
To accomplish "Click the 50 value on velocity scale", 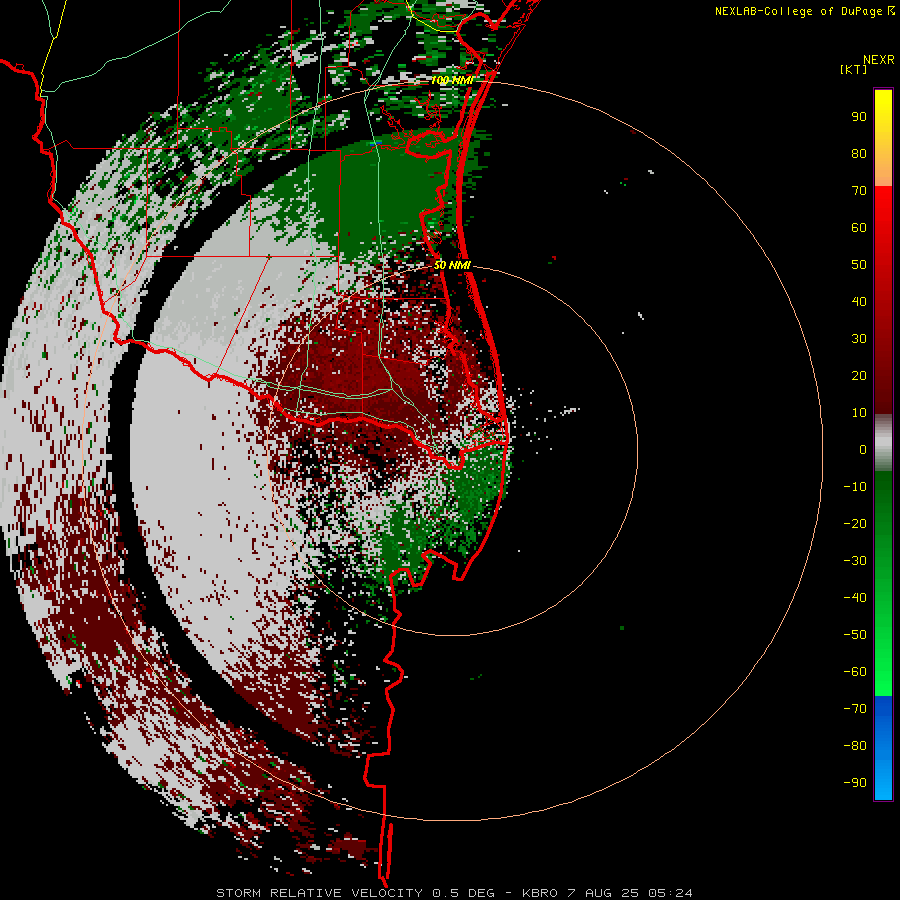I will [x=859, y=265].
